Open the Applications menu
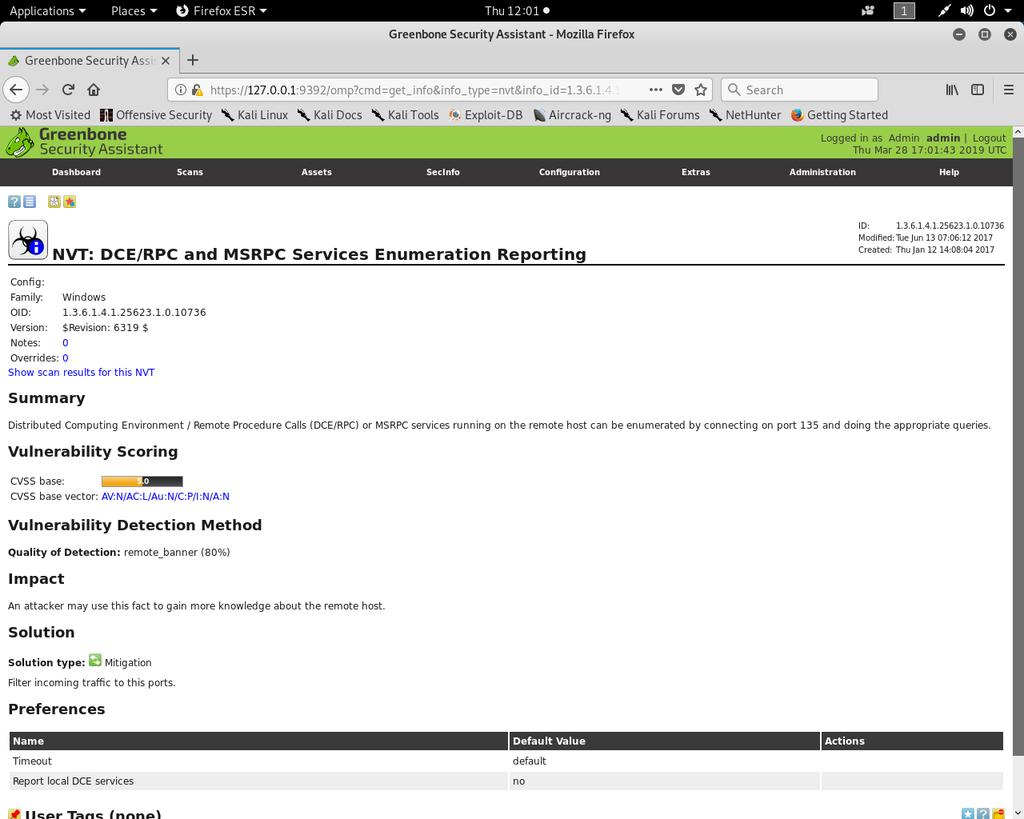The height and width of the screenshot is (819, 1024). pos(47,10)
